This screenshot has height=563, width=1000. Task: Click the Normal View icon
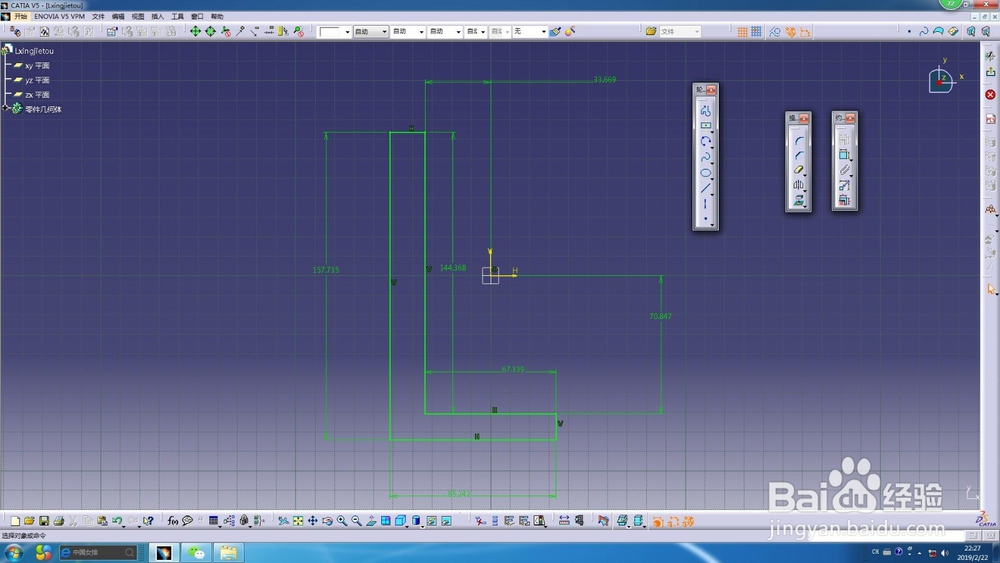pos(371,521)
